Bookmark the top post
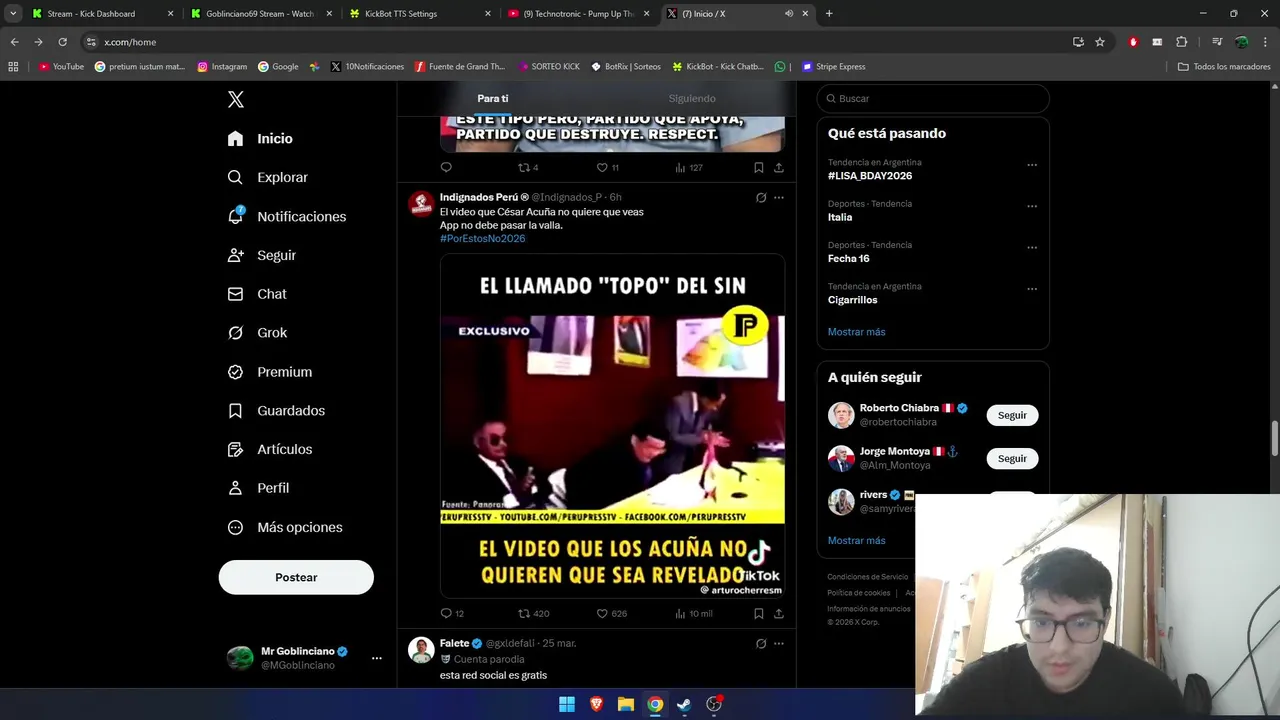The width and height of the screenshot is (1280, 720). (x=759, y=167)
